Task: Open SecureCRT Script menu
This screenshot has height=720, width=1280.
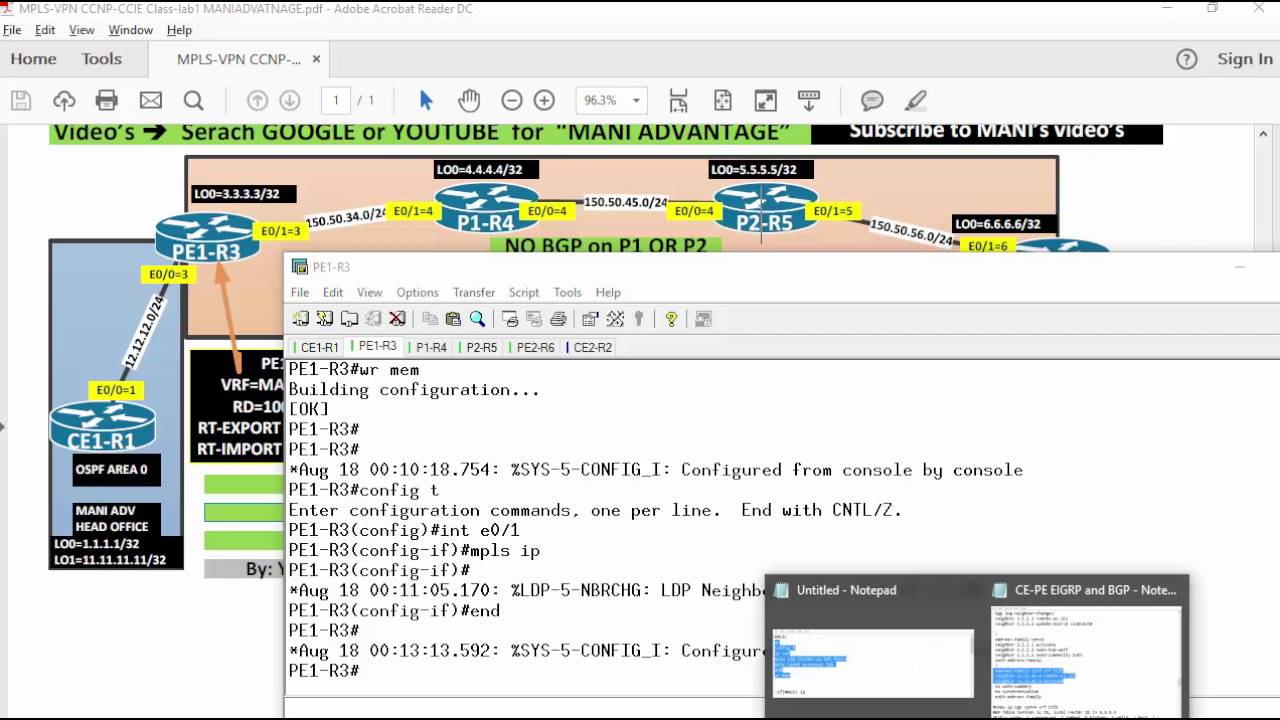Action: tap(524, 292)
